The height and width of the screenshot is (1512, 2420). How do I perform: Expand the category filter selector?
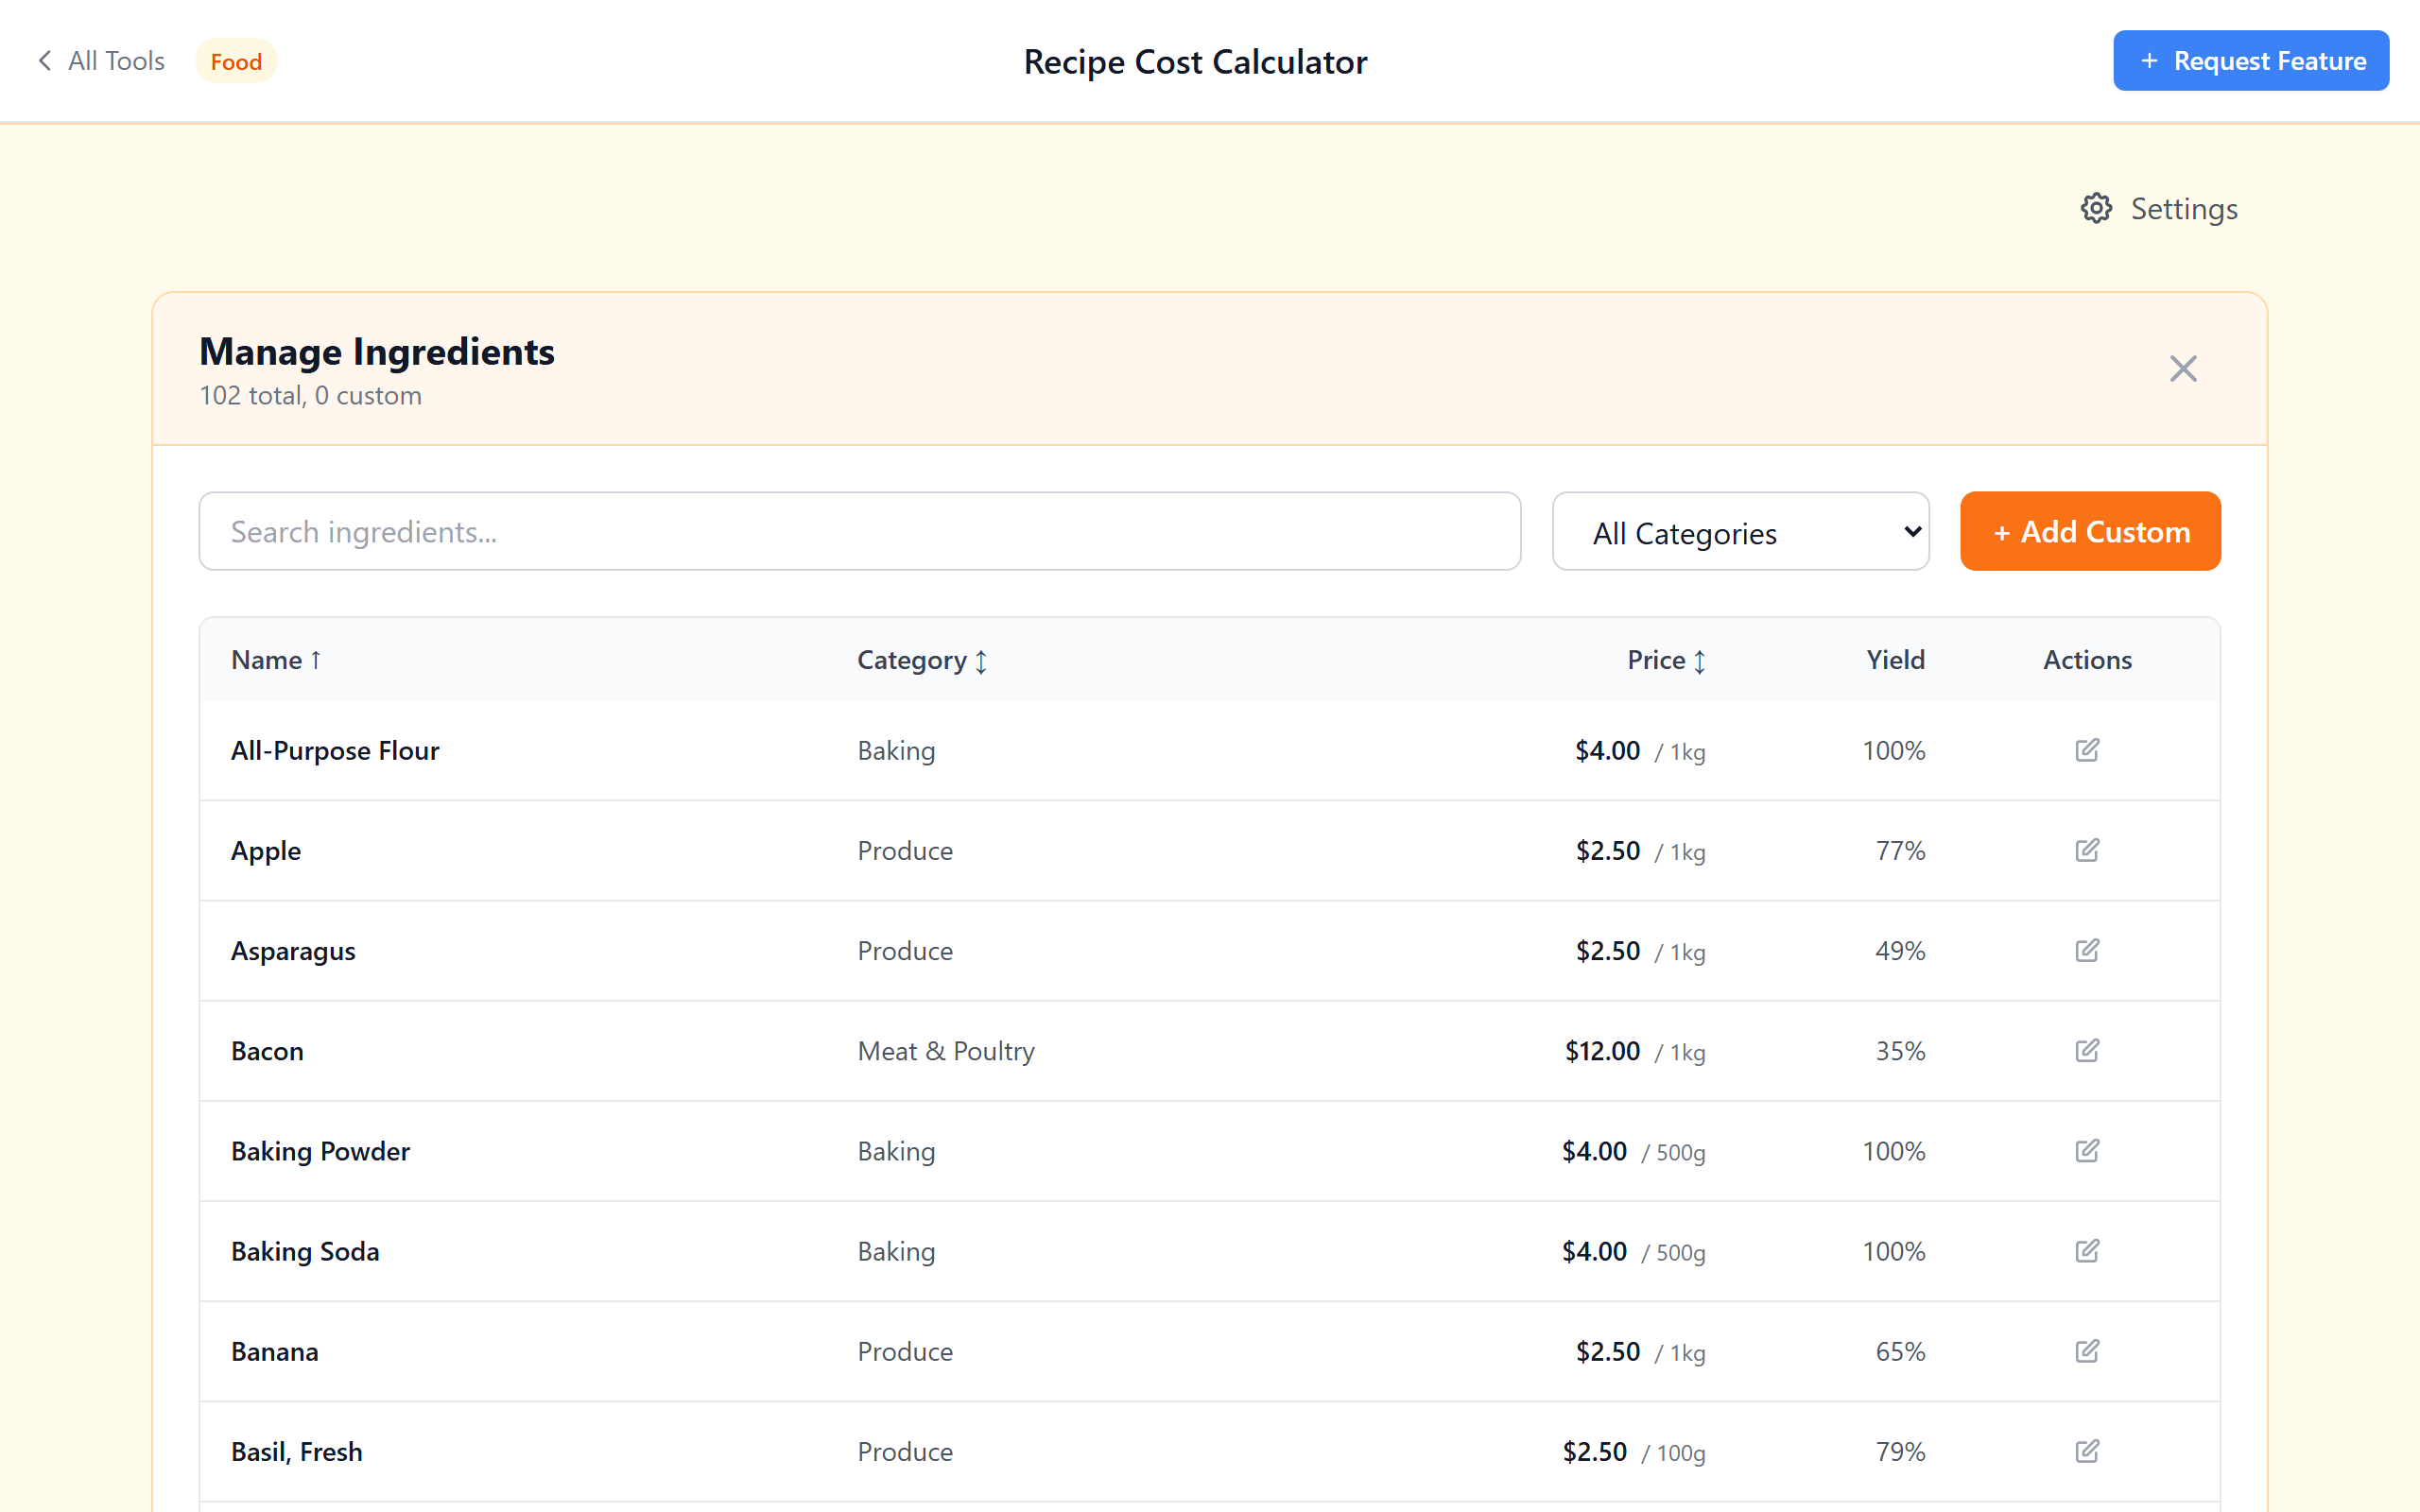pos(1740,531)
